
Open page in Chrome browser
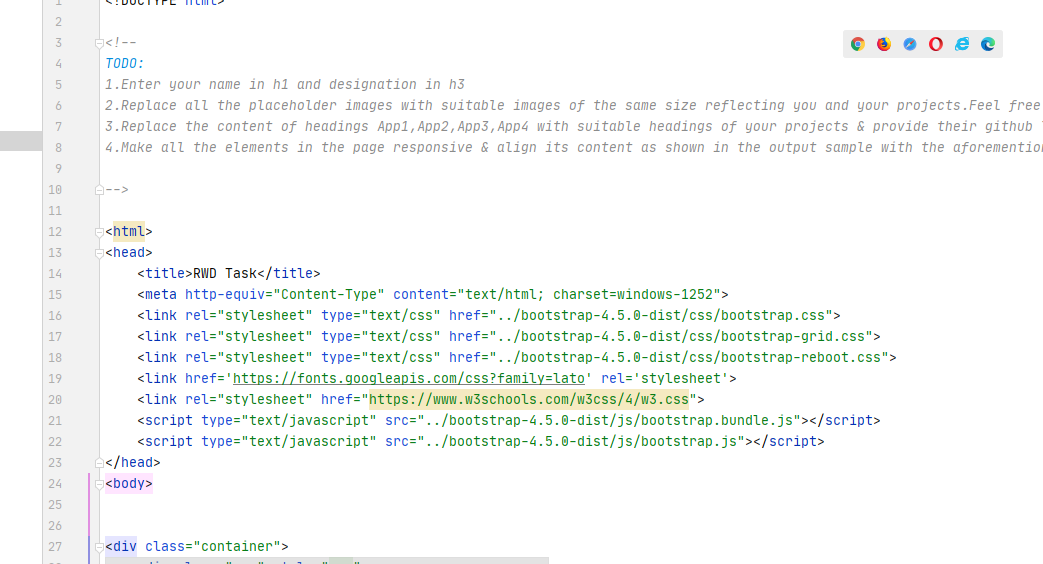(858, 45)
